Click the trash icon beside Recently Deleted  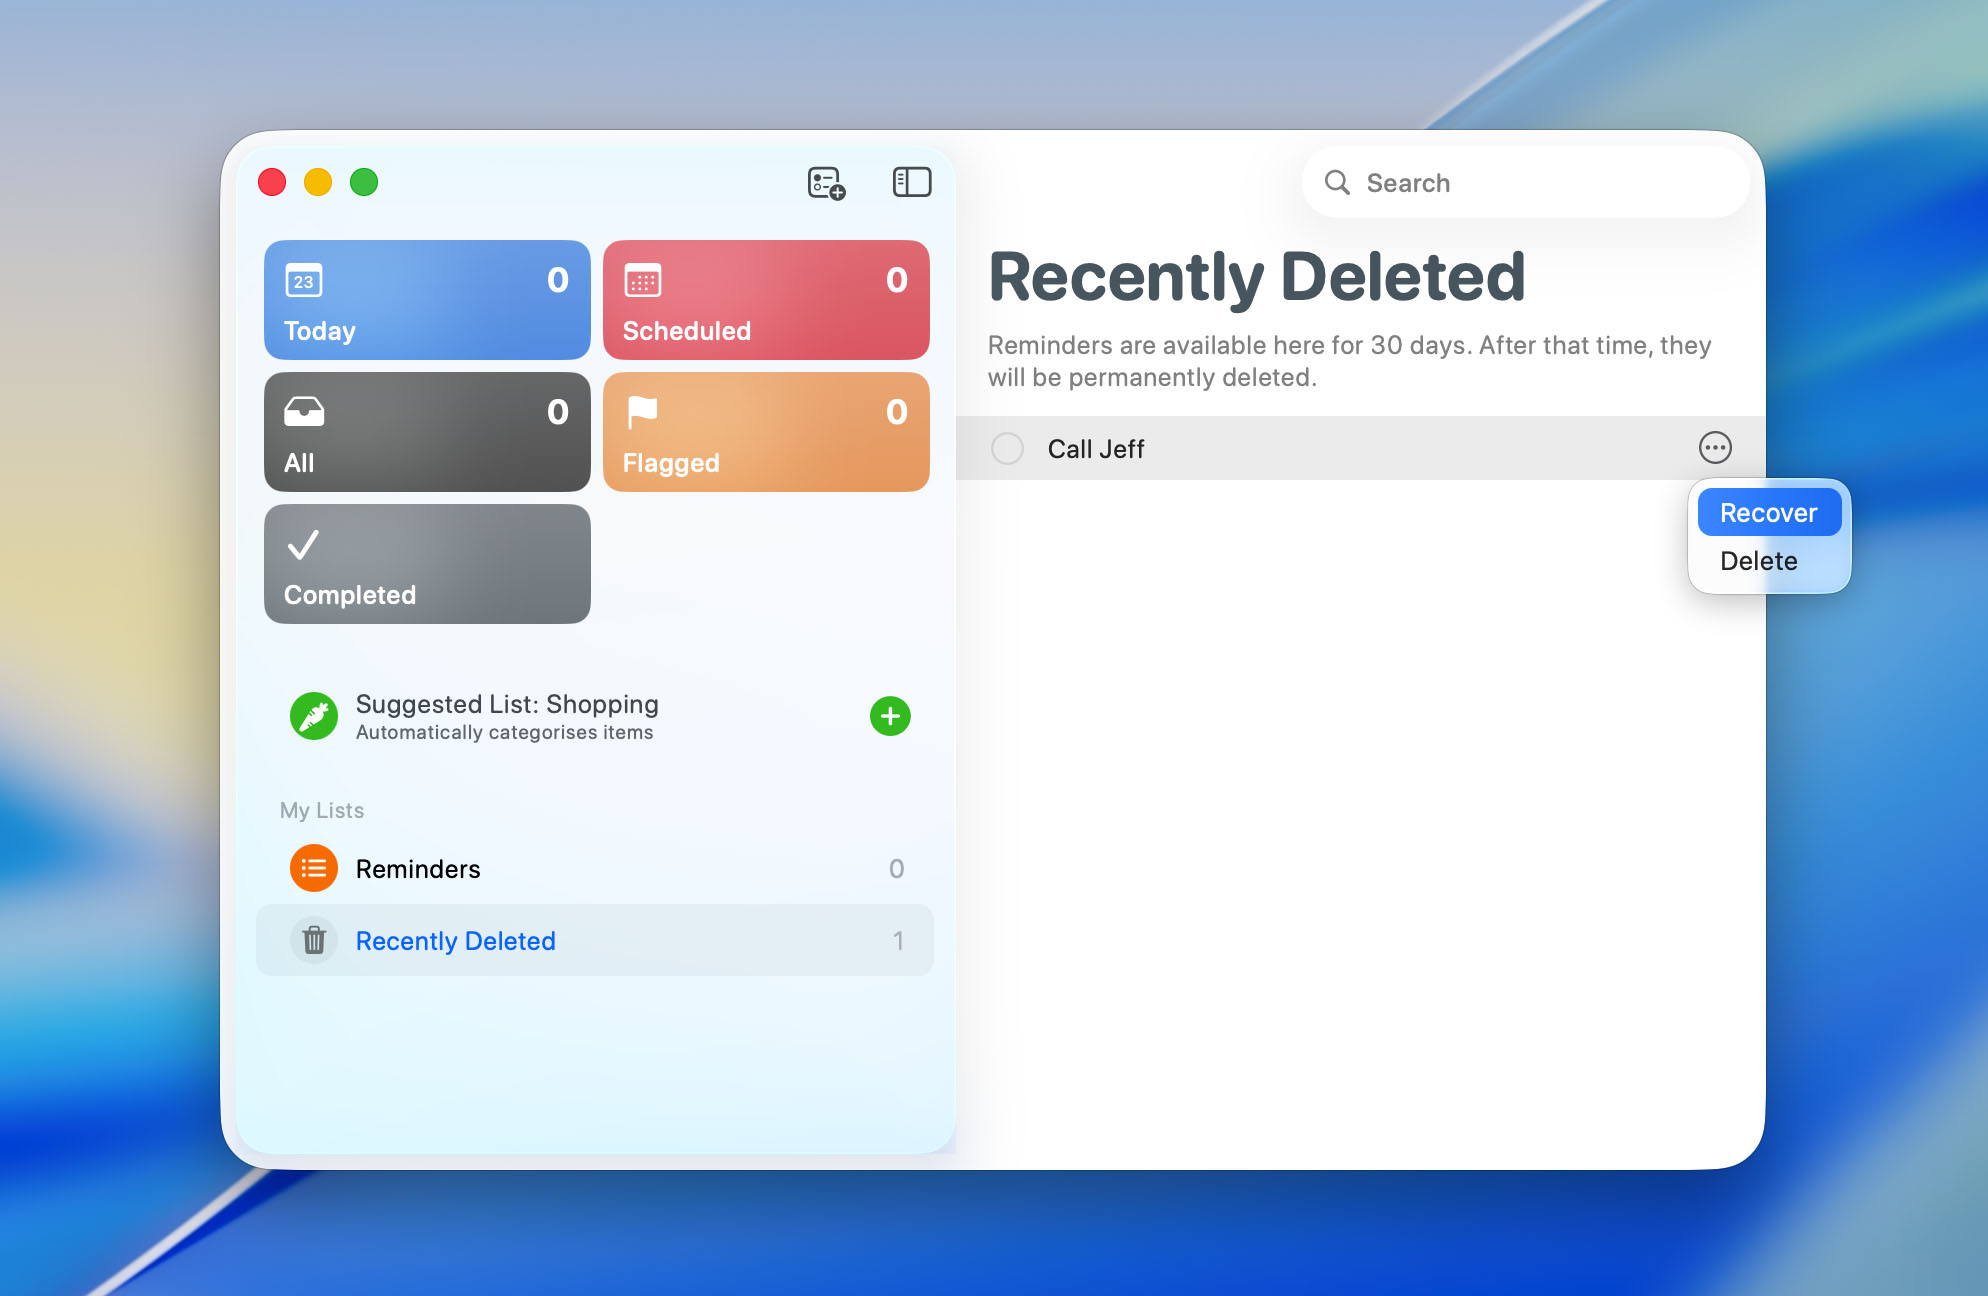pos(314,940)
